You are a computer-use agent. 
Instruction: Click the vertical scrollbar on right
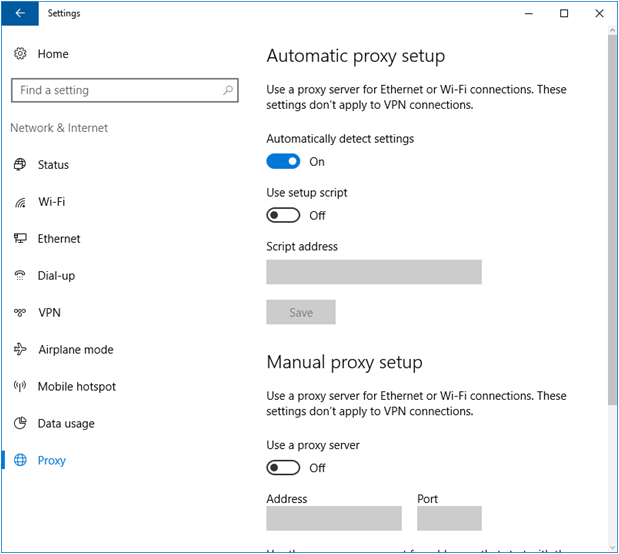pyautogui.click(x=611, y=220)
